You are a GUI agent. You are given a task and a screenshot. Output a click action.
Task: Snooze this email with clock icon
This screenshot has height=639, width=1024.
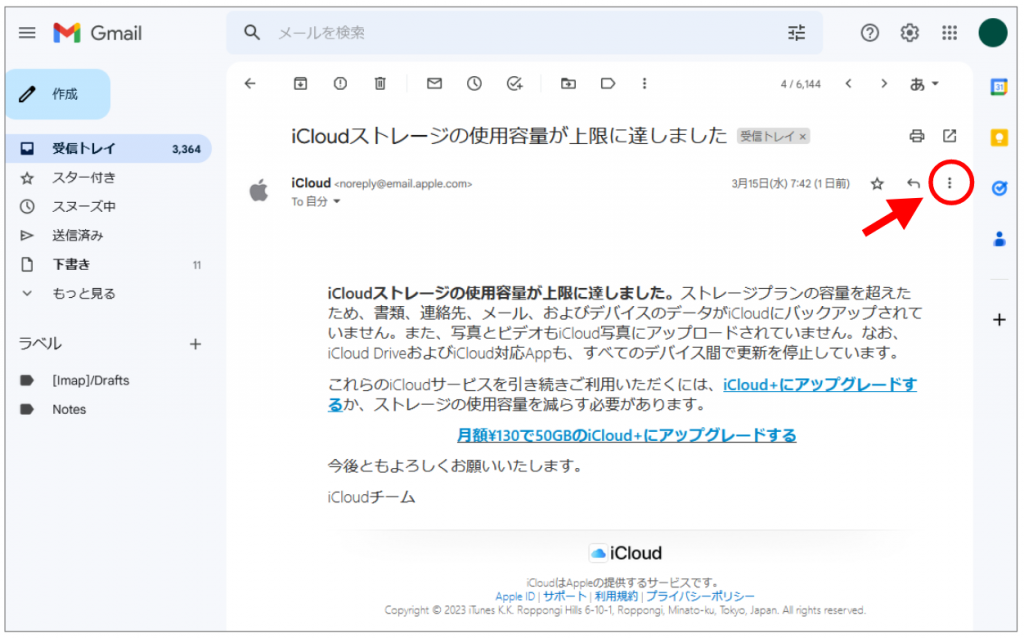pos(474,84)
